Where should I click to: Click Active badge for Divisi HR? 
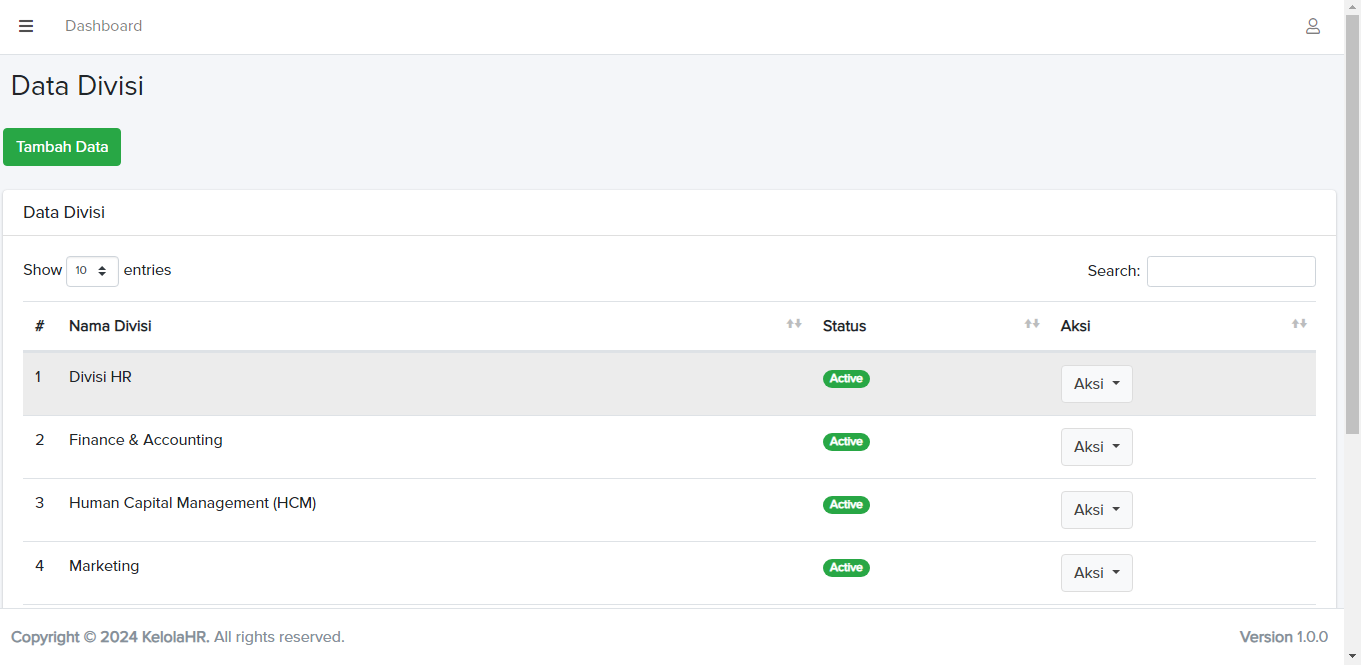[x=846, y=379]
